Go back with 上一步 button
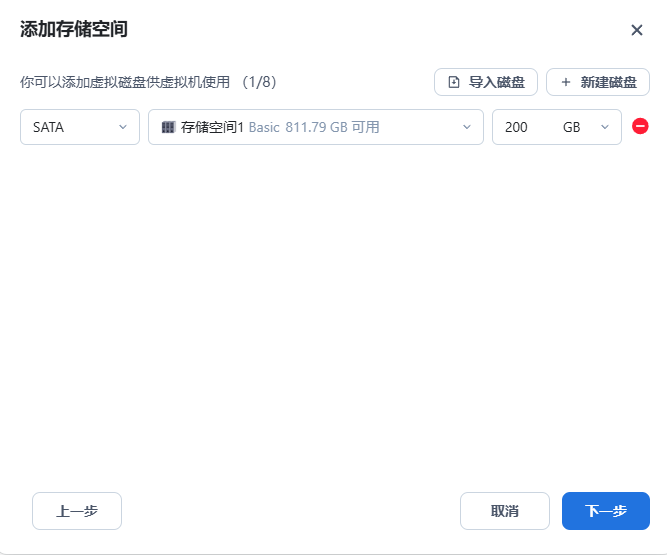Image resolution: width=667 pixels, height=555 pixels. point(77,511)
